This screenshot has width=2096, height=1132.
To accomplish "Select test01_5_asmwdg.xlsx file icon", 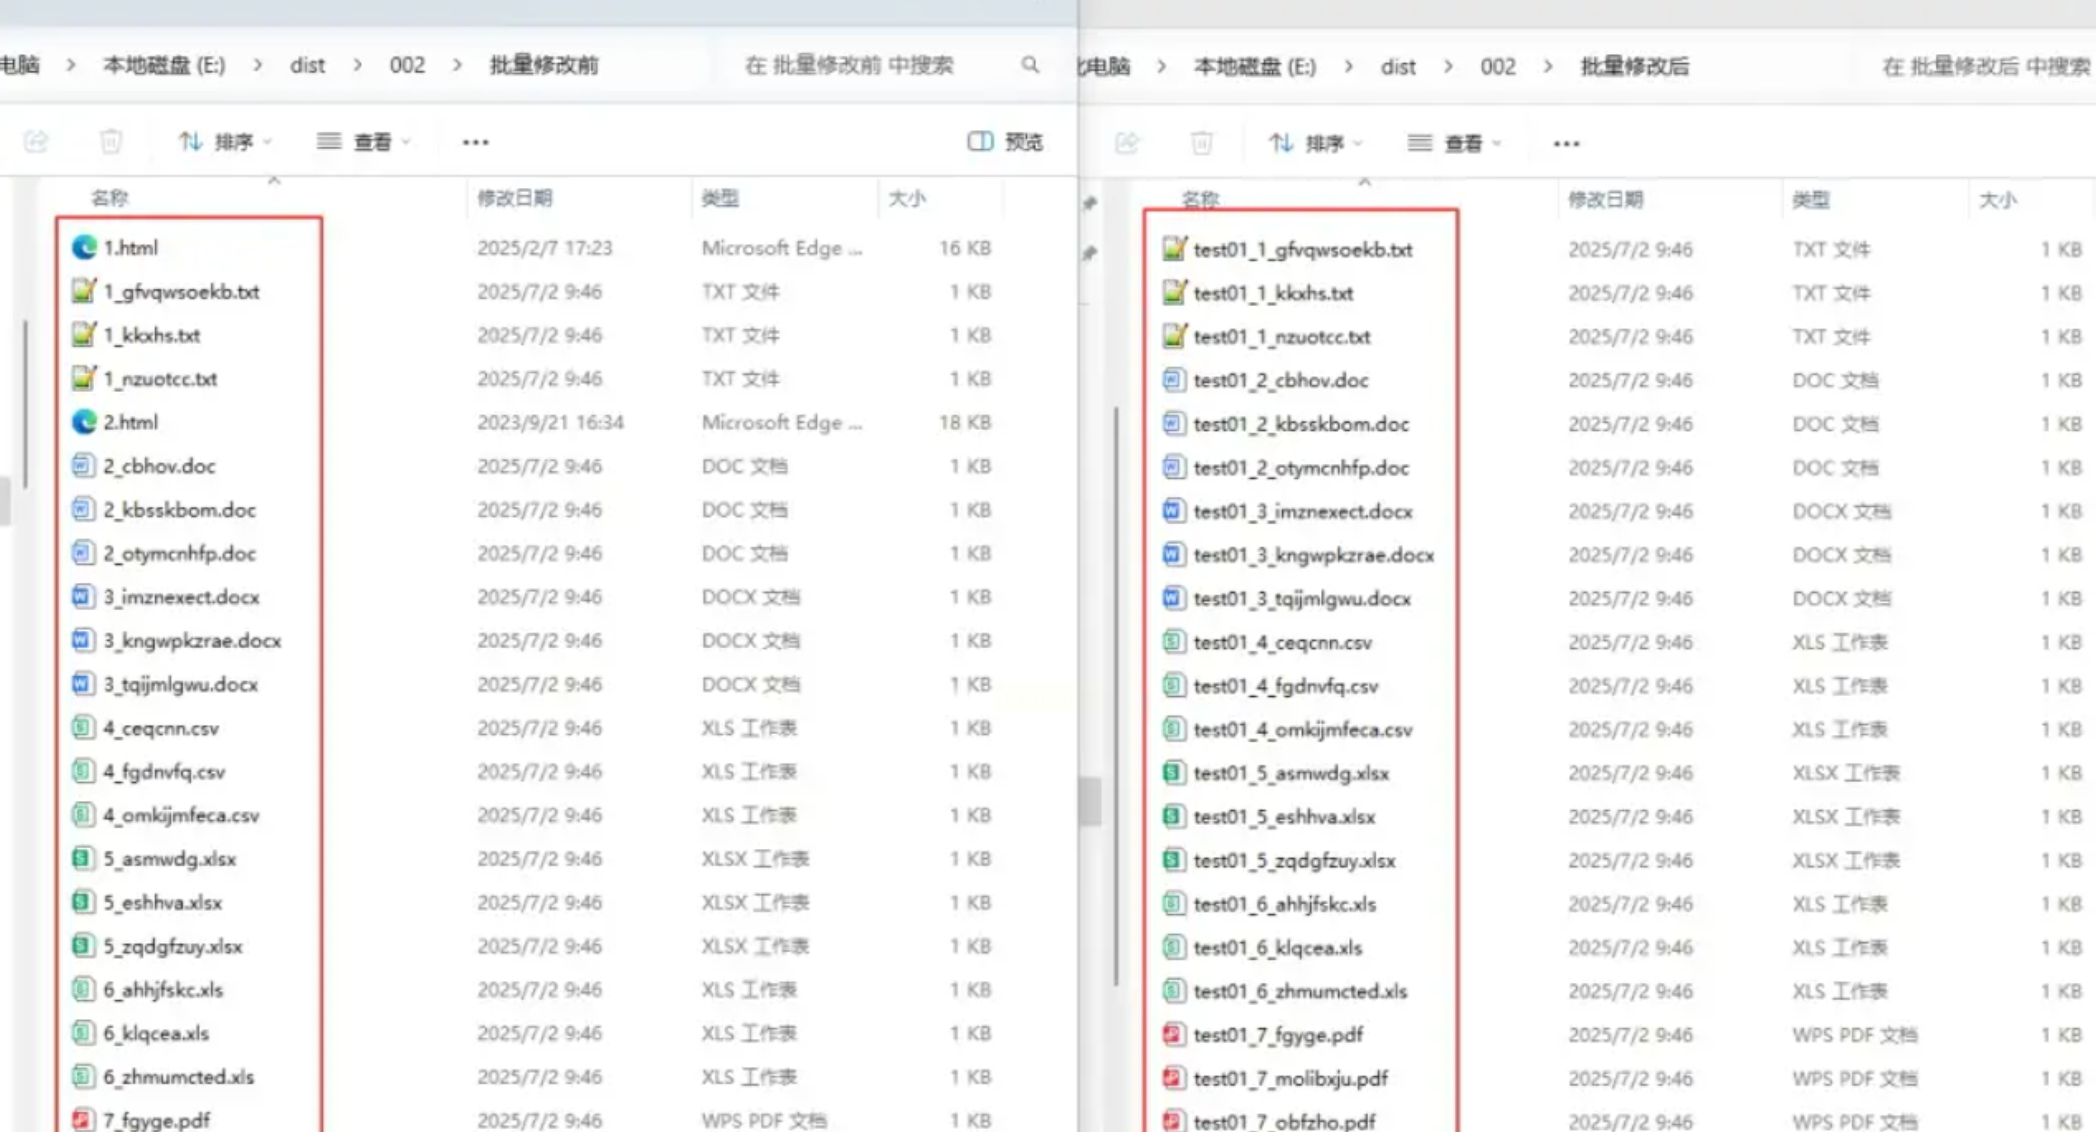I will [x=1174, y=773].
